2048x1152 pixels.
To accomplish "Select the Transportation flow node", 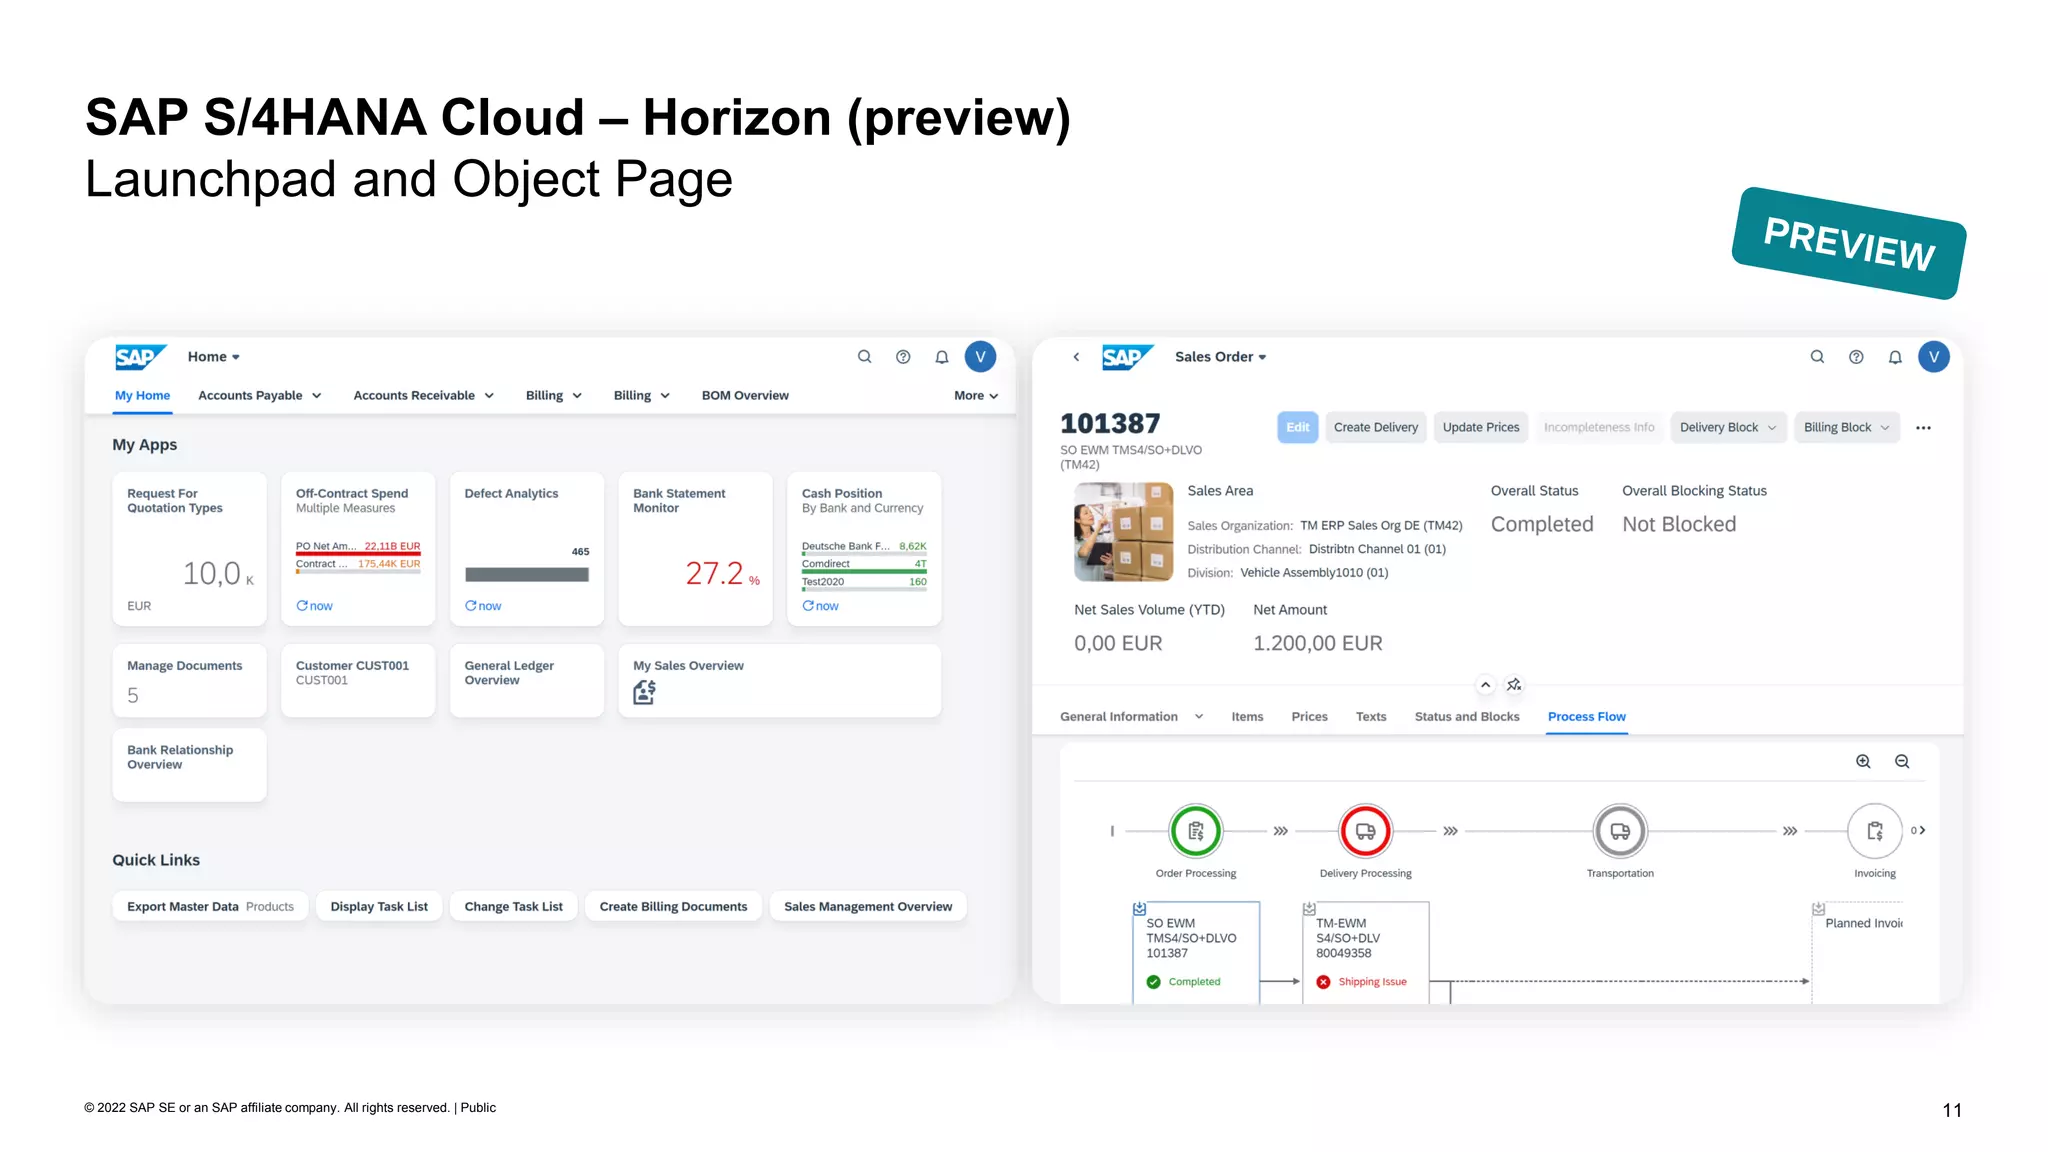I will click(x=1620, y=831).
